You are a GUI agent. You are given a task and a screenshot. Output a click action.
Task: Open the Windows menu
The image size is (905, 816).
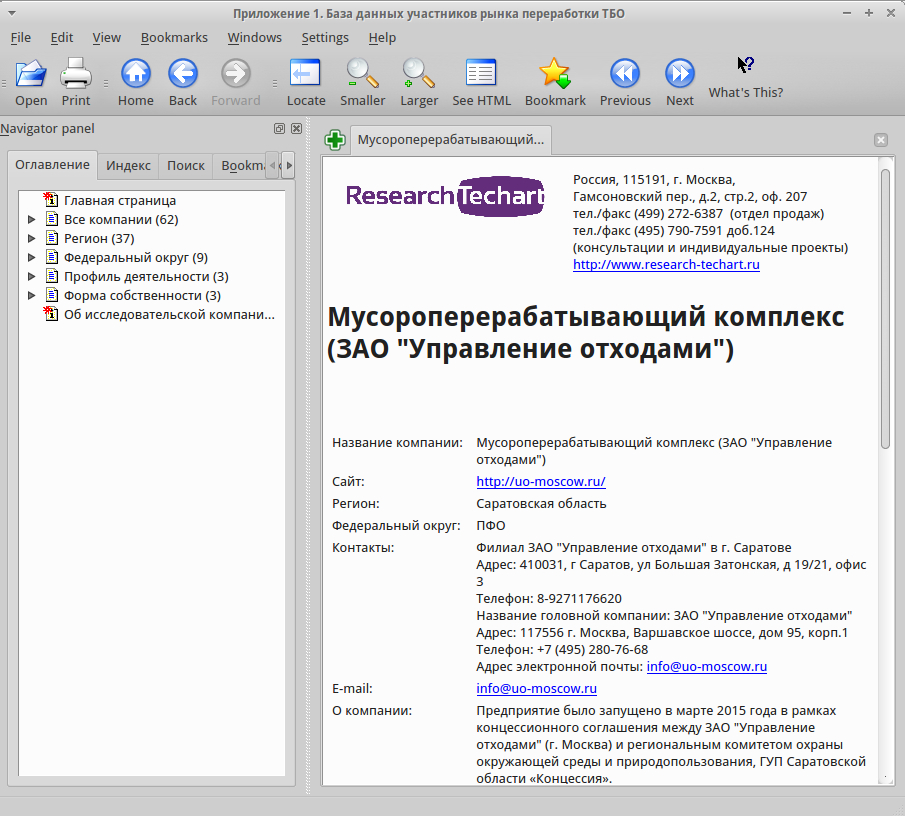pos(255,38)
